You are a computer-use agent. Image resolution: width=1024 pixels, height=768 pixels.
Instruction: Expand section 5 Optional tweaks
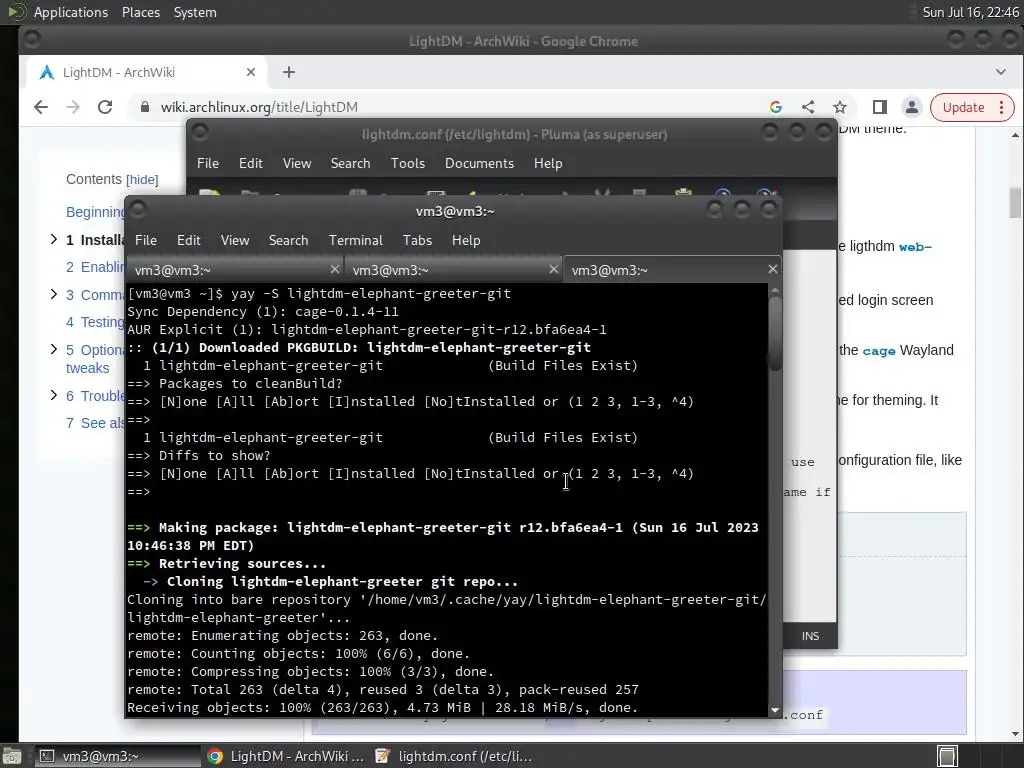(54, 349)
